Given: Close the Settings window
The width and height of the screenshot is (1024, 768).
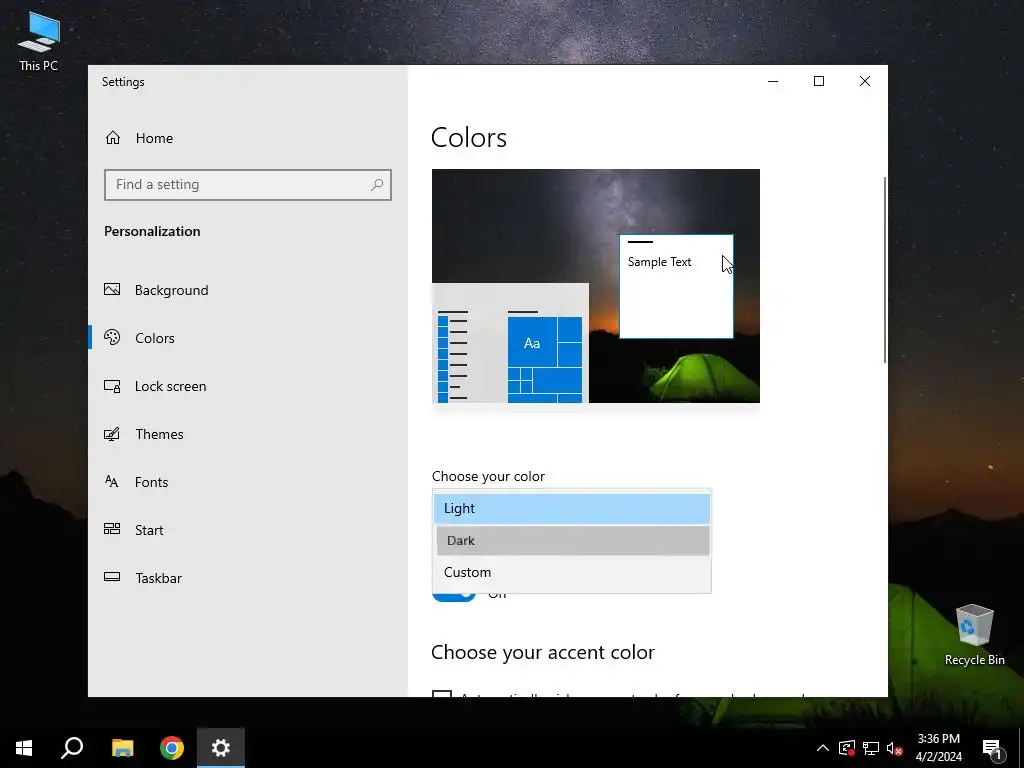Looking at the screenshot, I should click(865, 81).
